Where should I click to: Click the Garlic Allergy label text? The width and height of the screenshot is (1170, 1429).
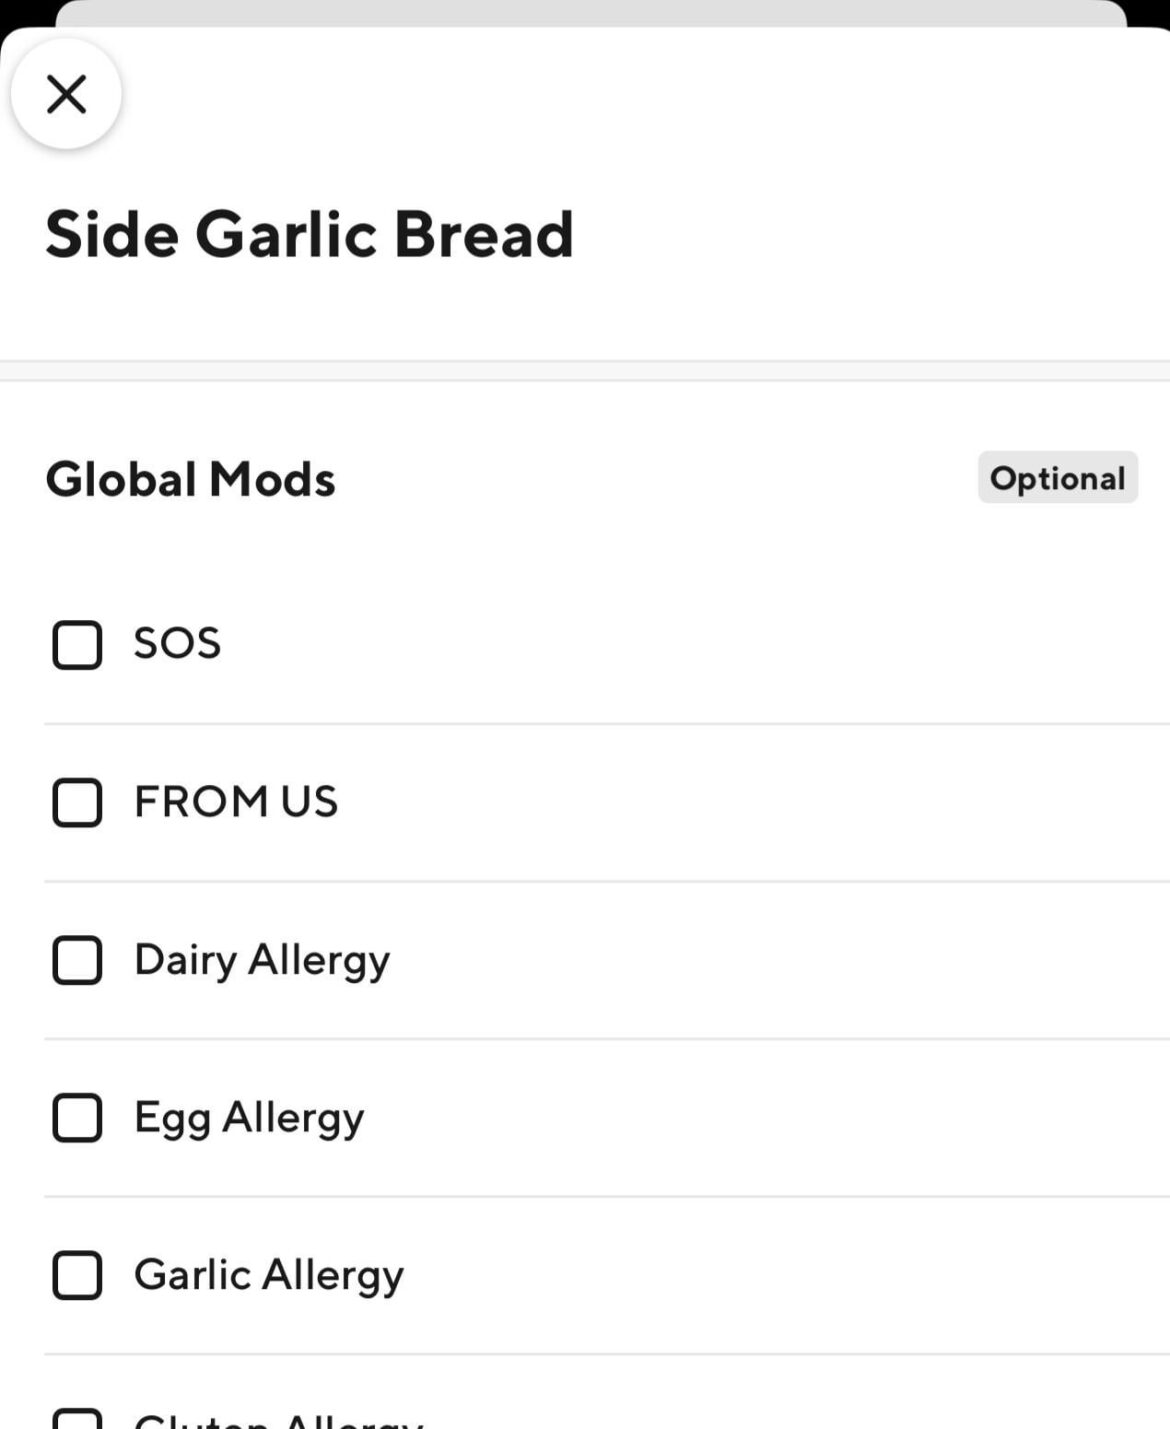pos(268,1273)
